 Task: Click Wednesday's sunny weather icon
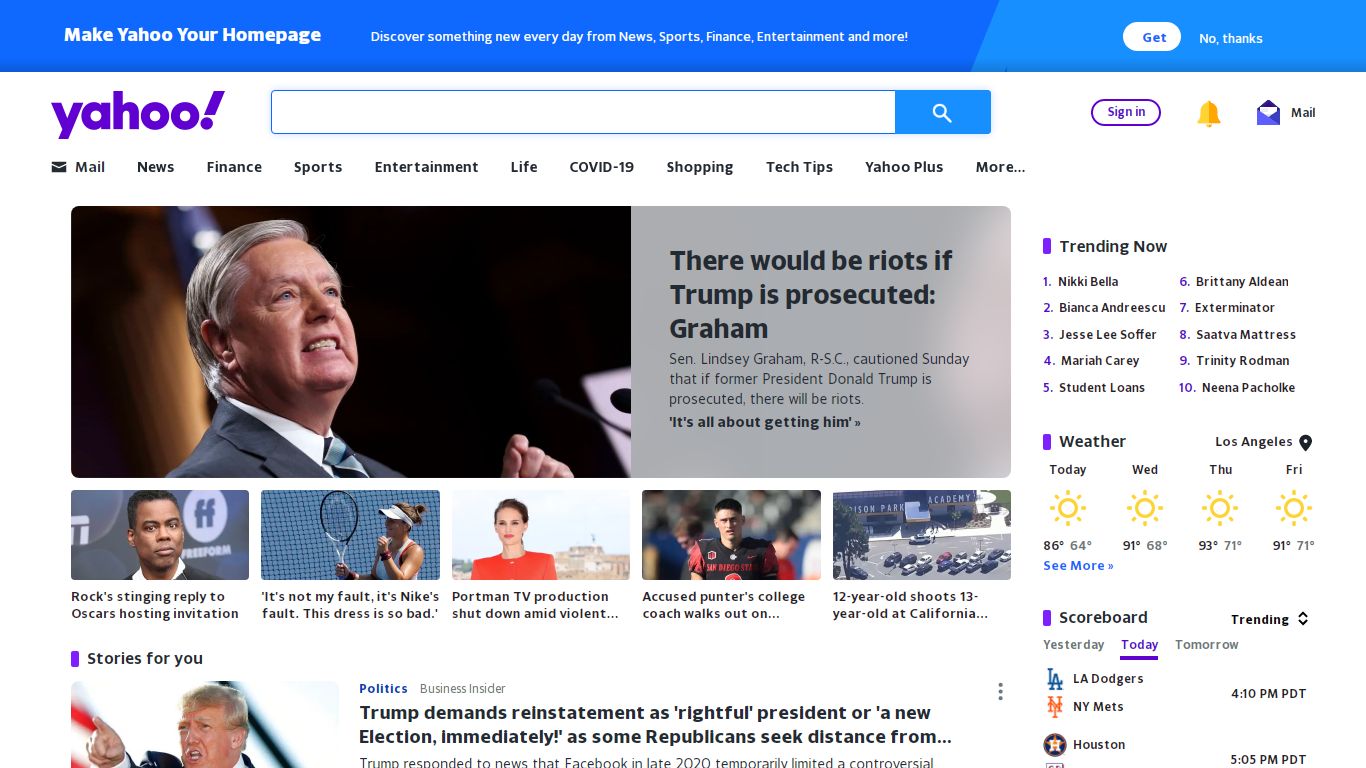[1145, 508]
